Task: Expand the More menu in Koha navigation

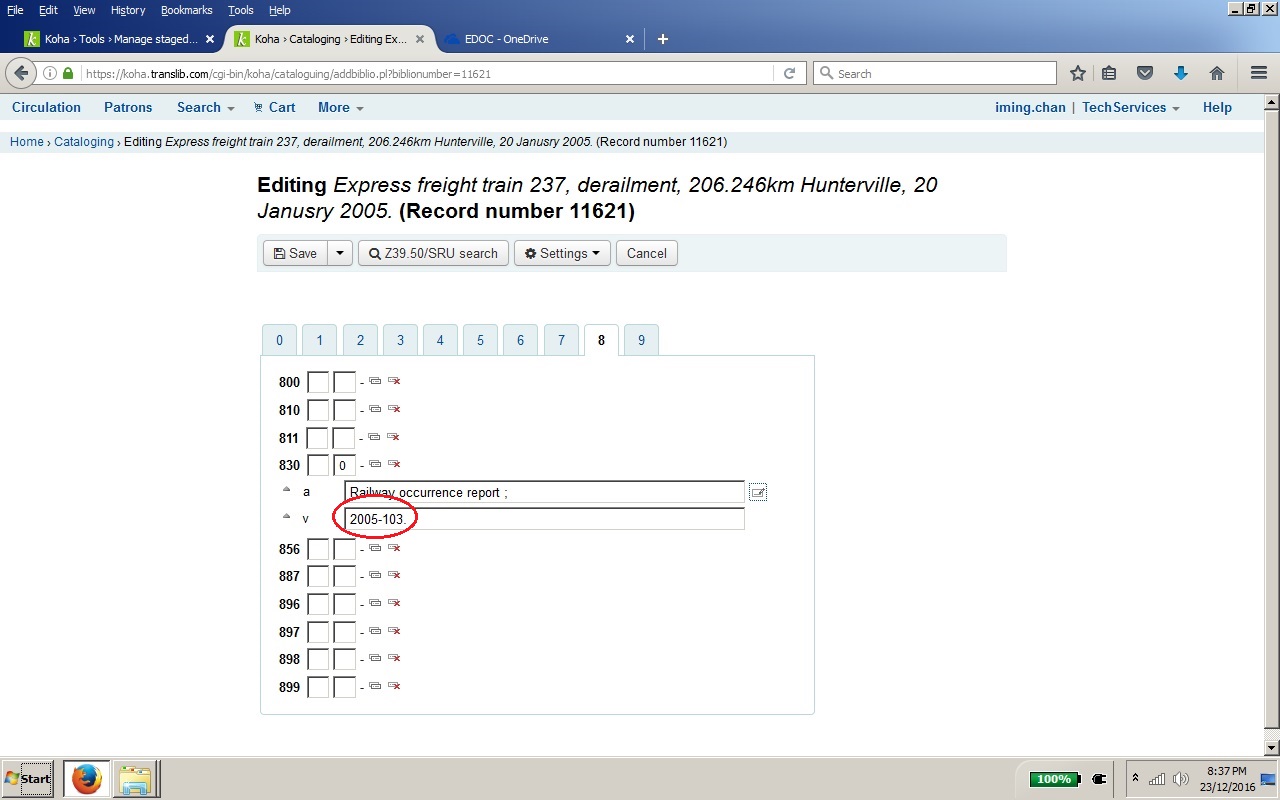Action: point(340,107)
